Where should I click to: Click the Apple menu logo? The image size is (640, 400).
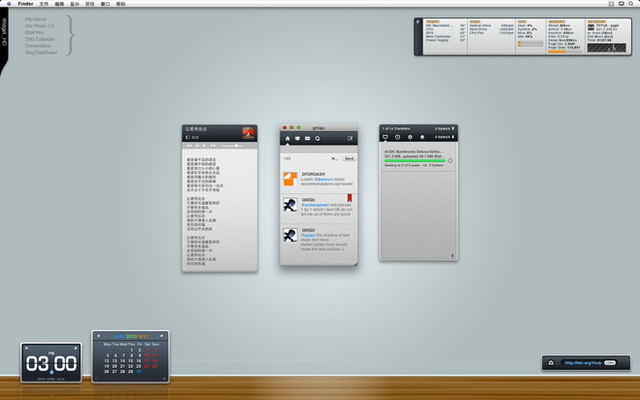pyautogui.click(x=8, y=4)
